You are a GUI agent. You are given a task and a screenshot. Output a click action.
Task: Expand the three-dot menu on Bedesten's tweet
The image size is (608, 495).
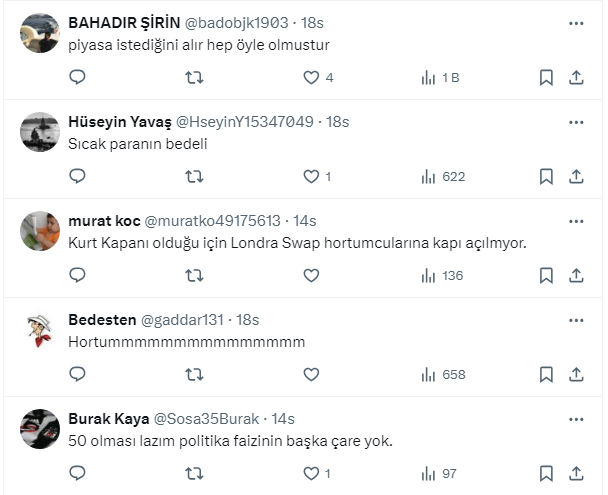point(576,319)
